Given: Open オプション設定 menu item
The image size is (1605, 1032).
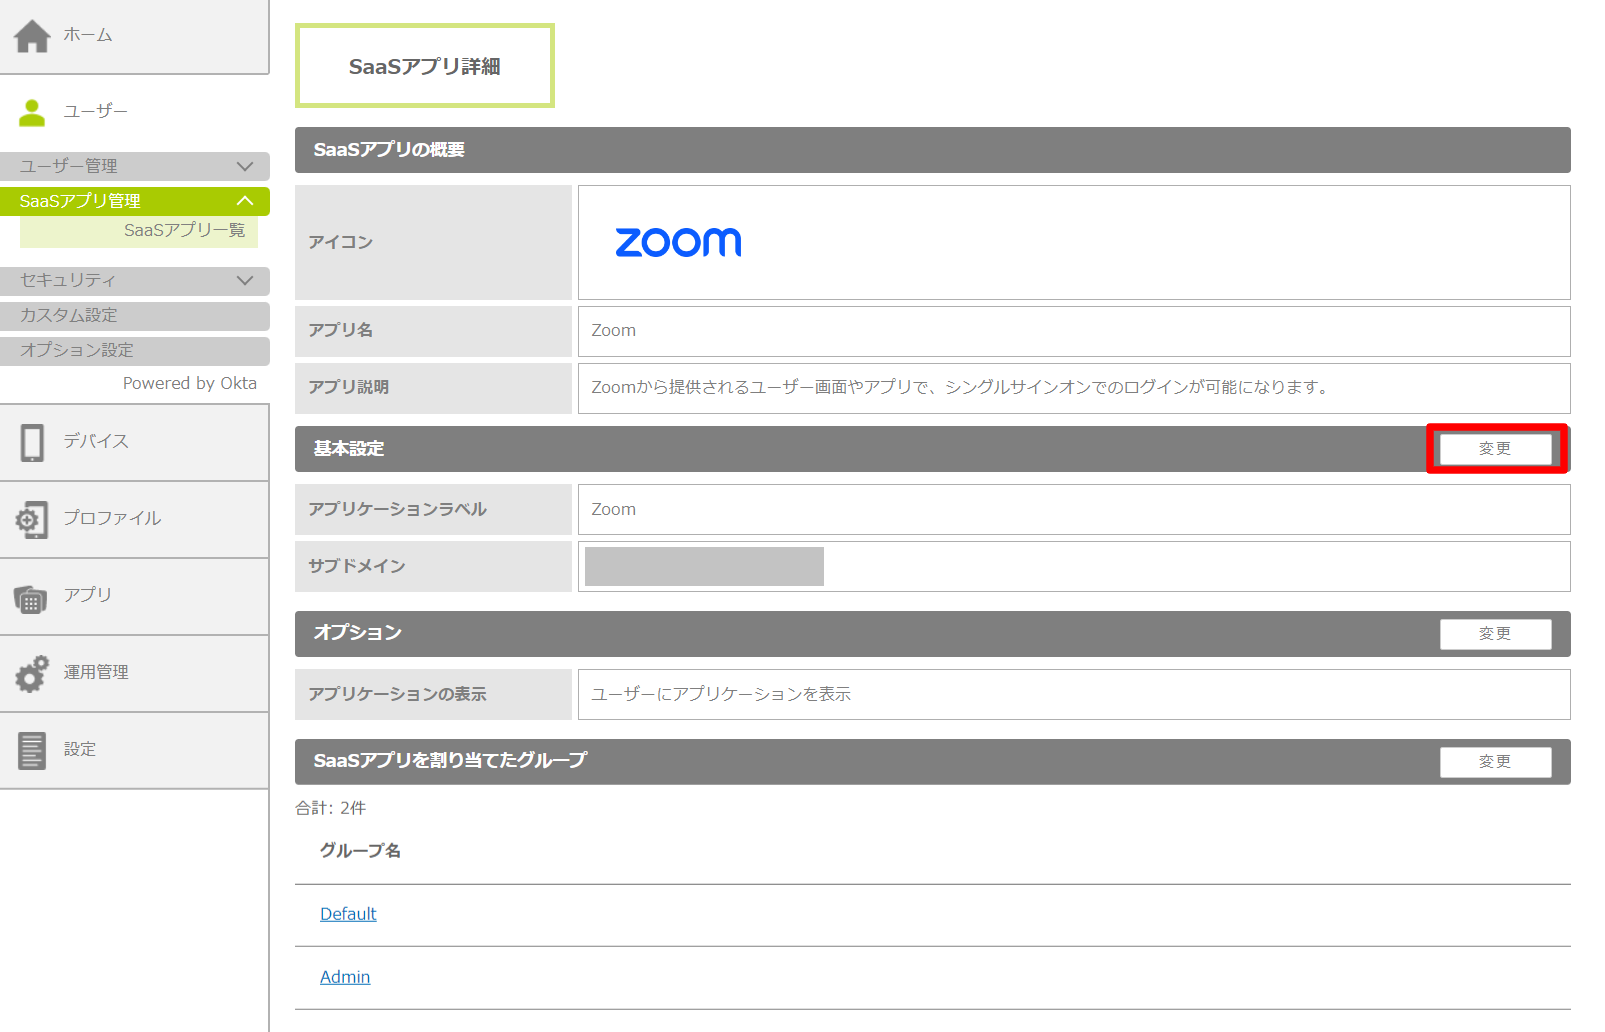Looking at the screenshot, I should click(x=135, y=351).
